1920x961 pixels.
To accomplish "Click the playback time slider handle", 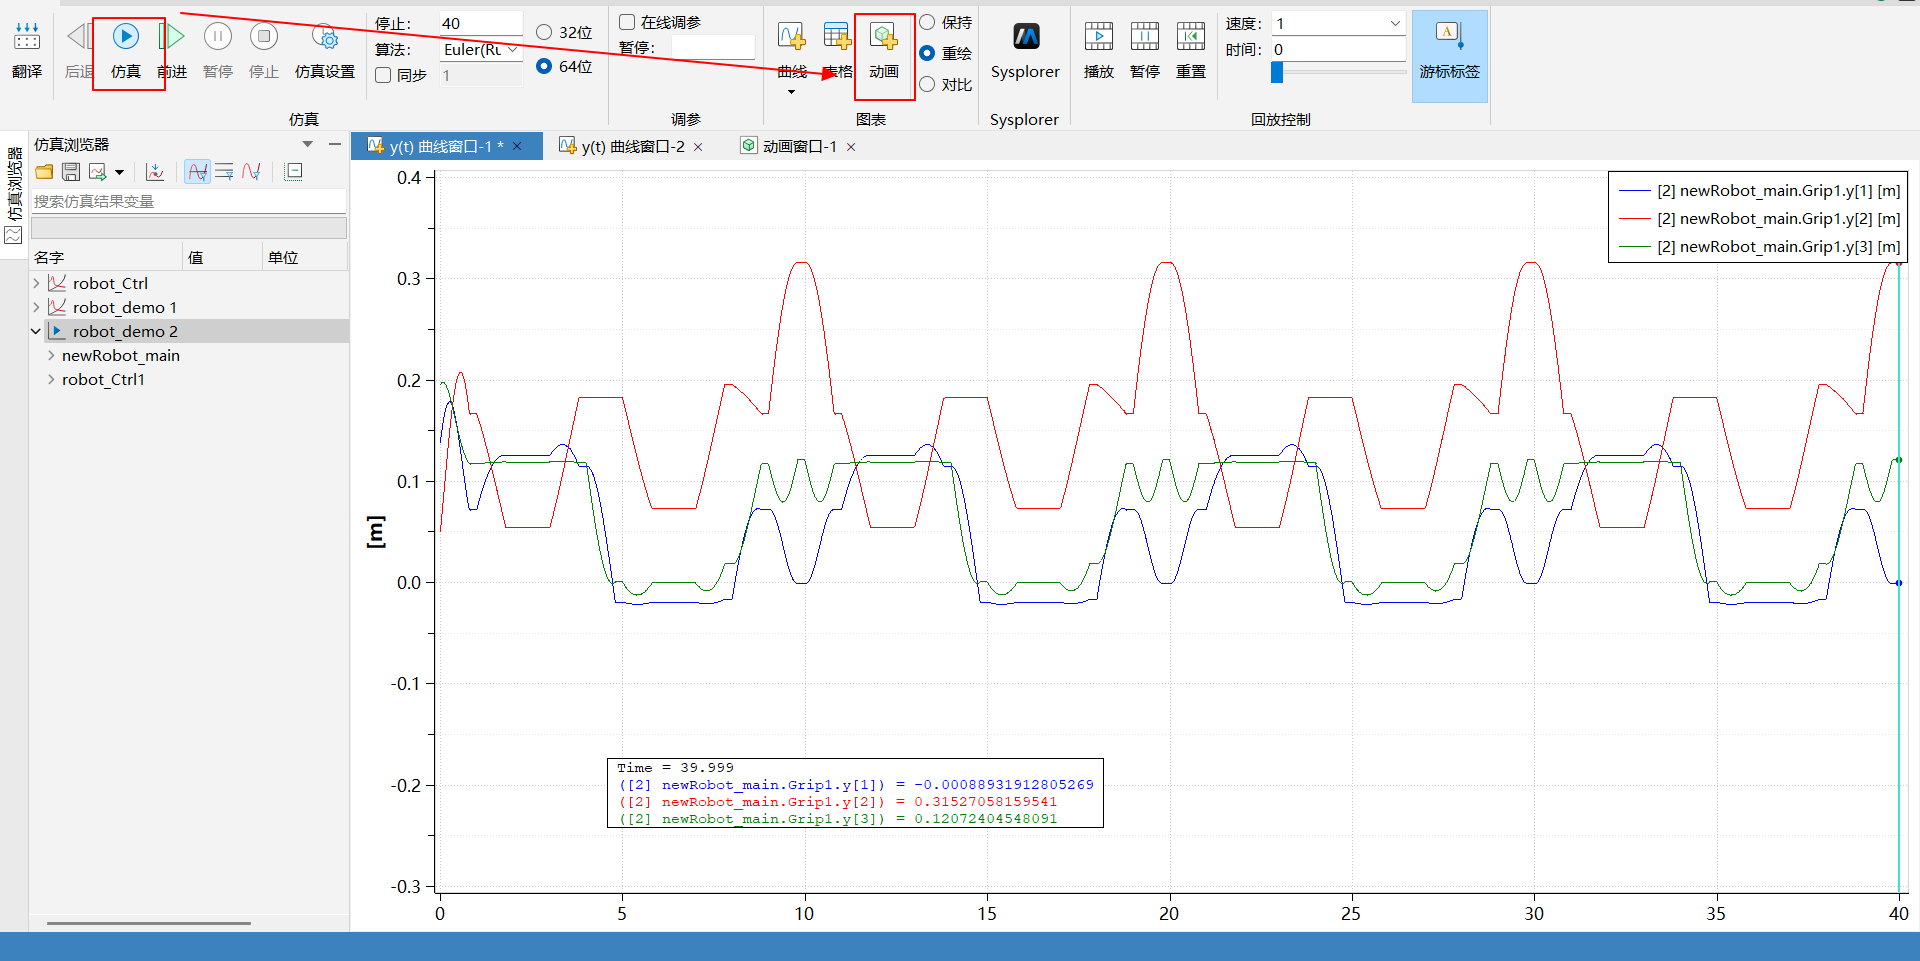I will (1277, 72).
